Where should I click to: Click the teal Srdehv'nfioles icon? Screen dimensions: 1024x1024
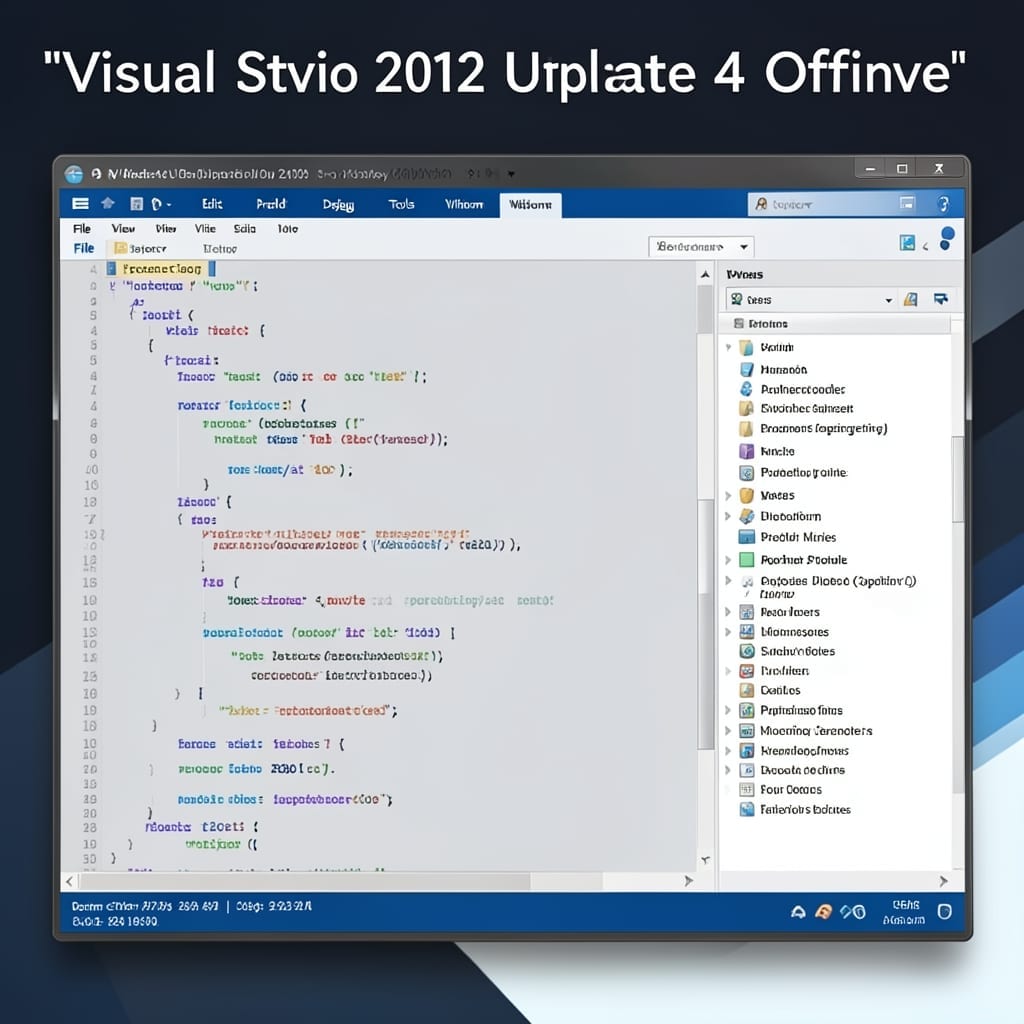(x=746, y=651)
